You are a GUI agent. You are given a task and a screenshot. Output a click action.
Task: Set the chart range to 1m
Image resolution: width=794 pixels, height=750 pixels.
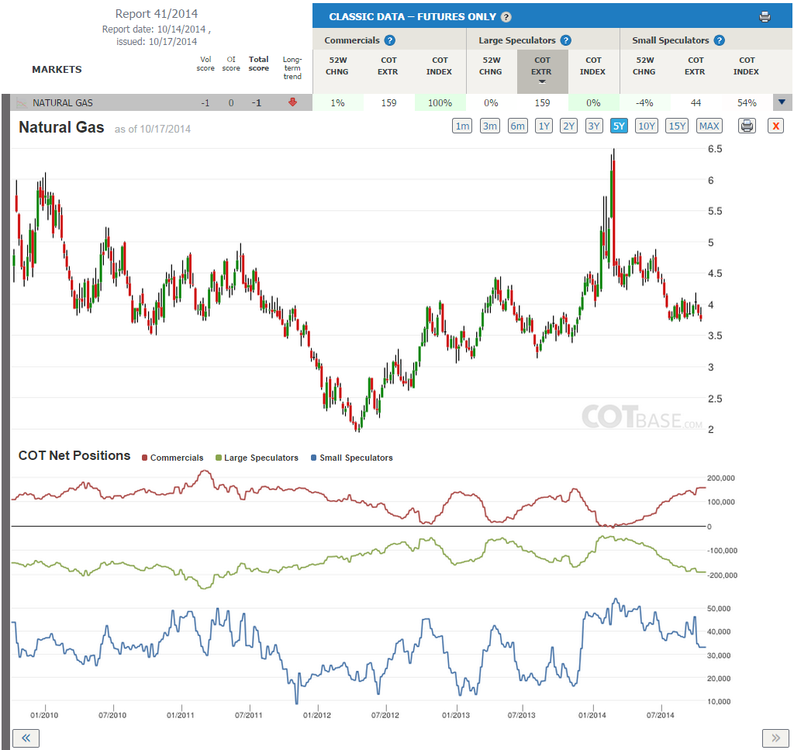coord(462,126)
